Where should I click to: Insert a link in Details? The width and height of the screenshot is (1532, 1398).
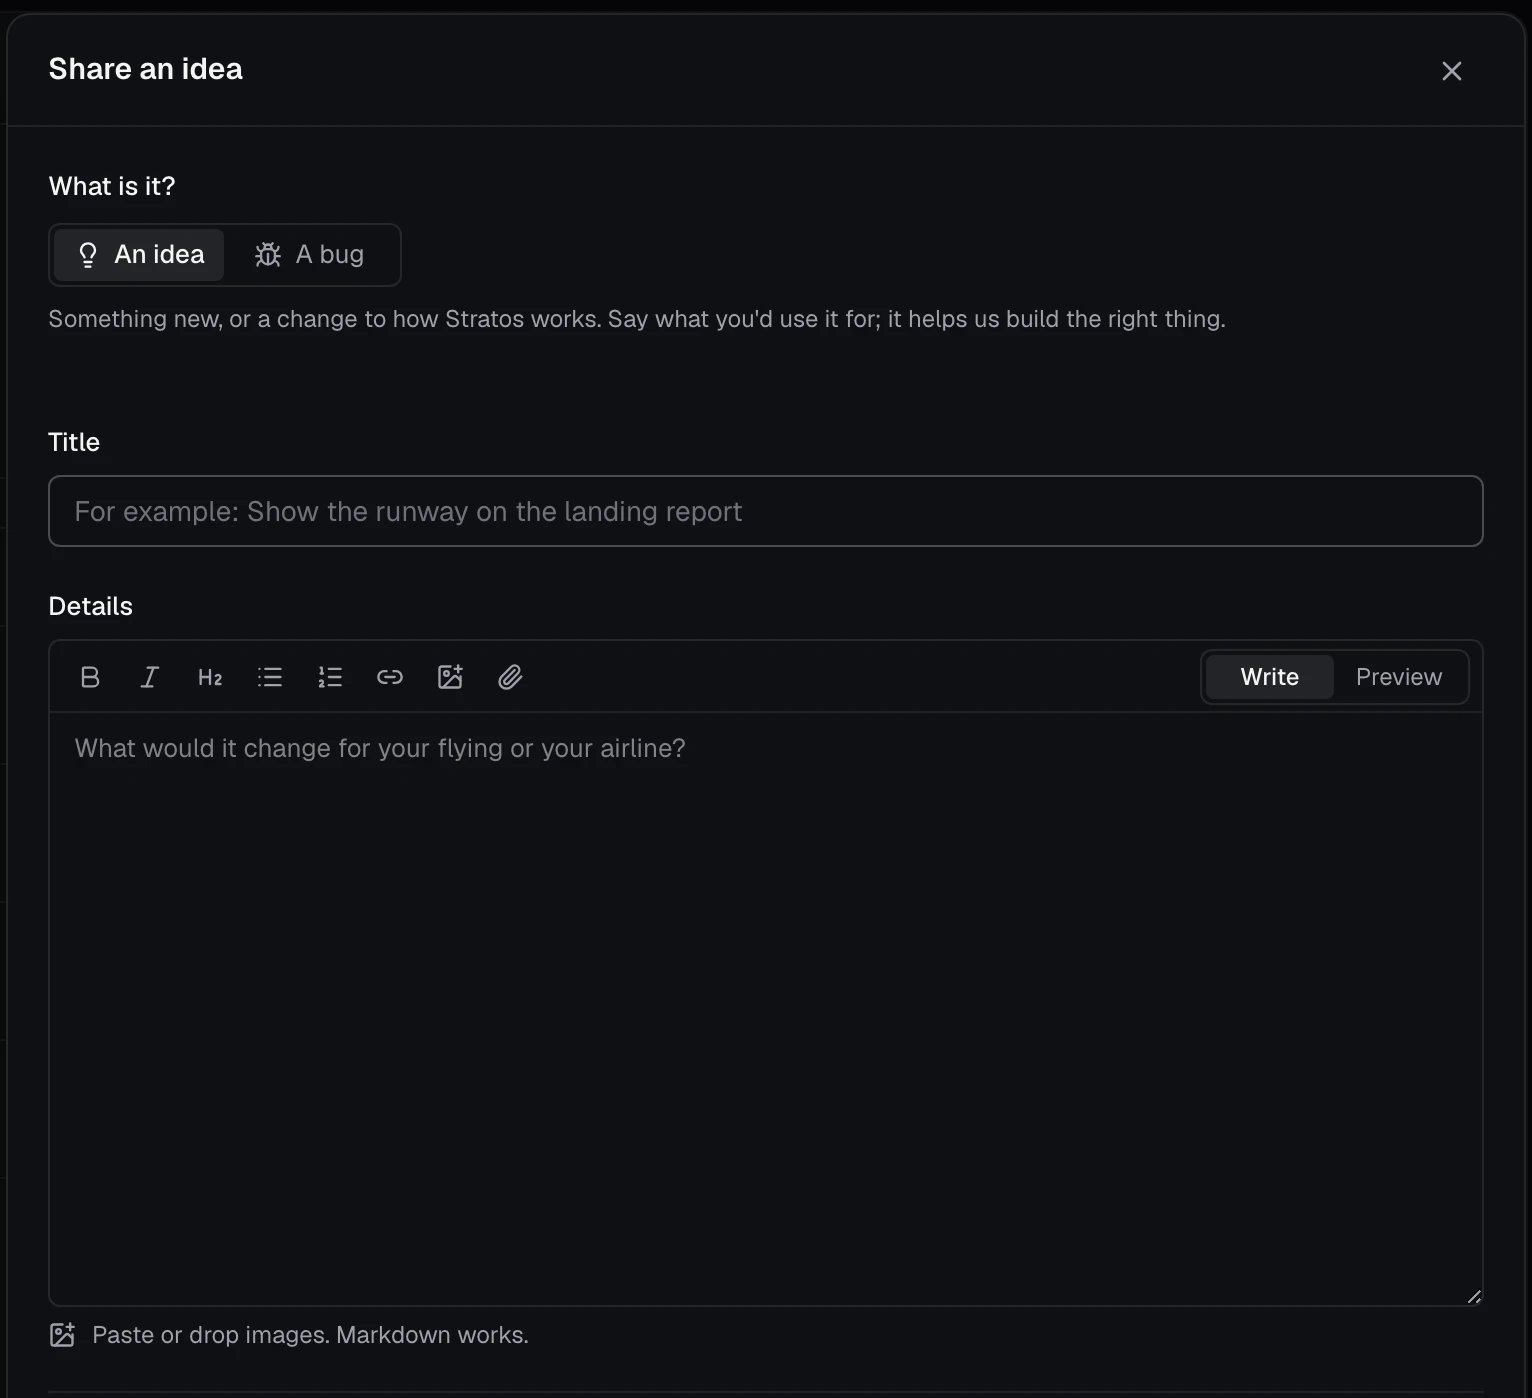point(390,677)
